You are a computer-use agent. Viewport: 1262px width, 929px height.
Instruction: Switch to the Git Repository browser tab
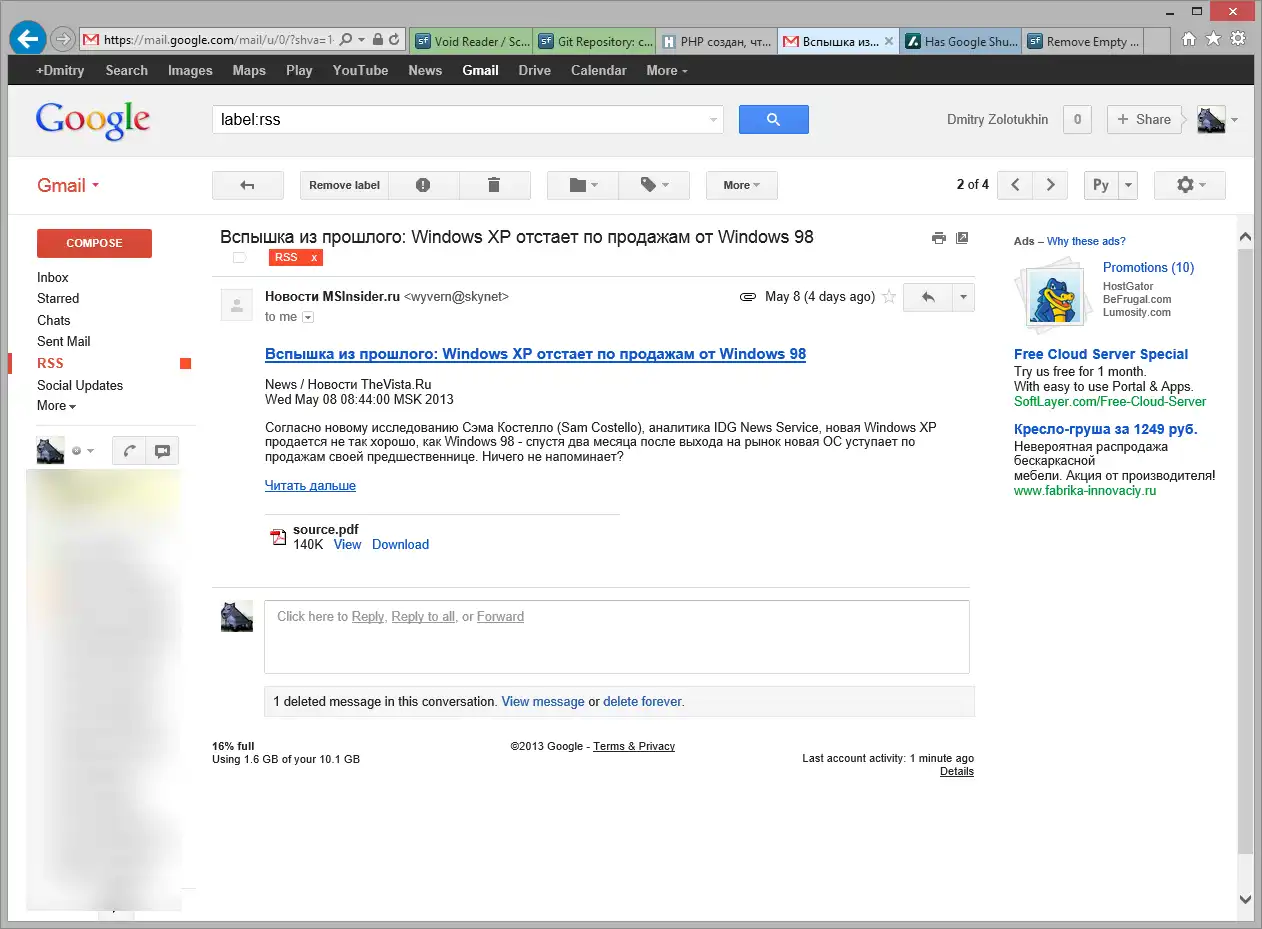tap(595, 42)
